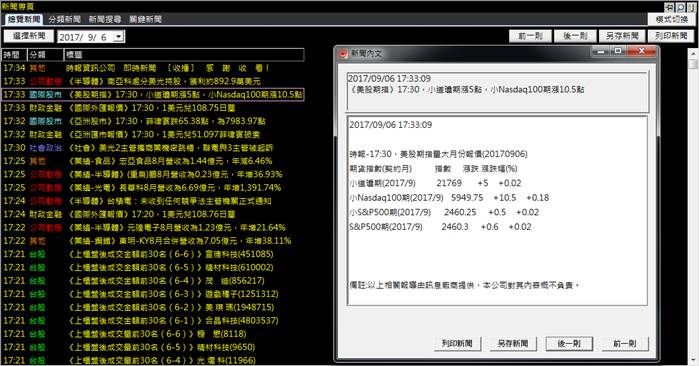
Task: Click the 前一則 button in top toolbar
Action: point(530,36)
